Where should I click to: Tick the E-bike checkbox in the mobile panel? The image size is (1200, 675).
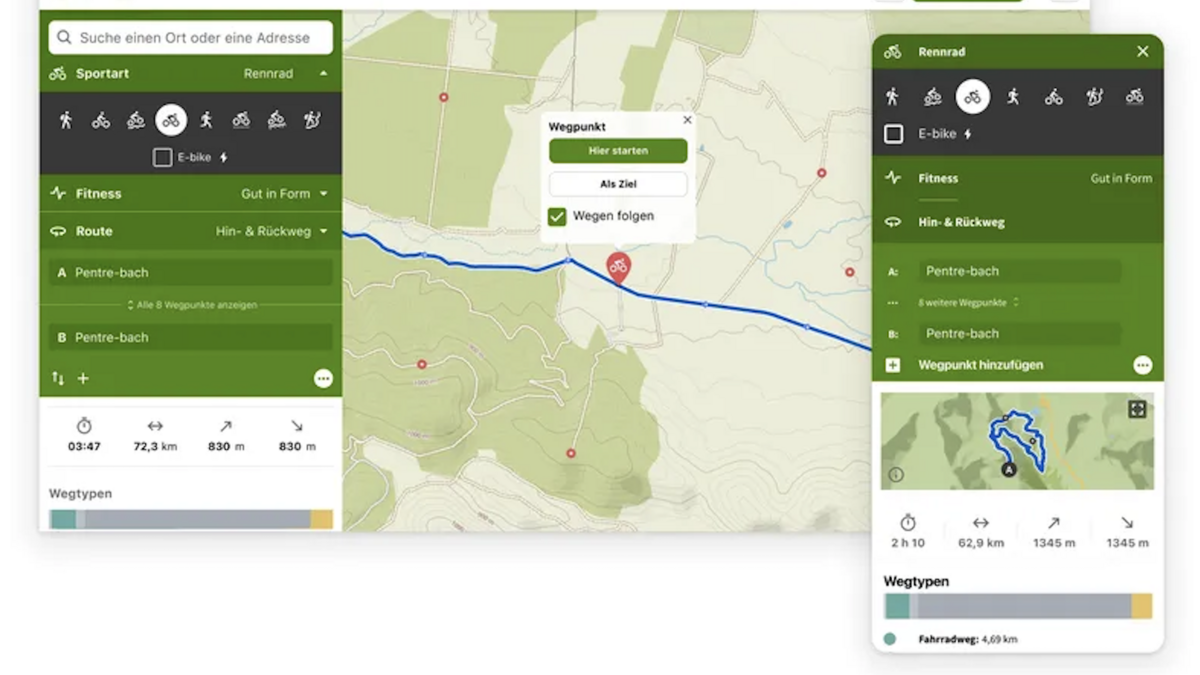coord(894,134)
